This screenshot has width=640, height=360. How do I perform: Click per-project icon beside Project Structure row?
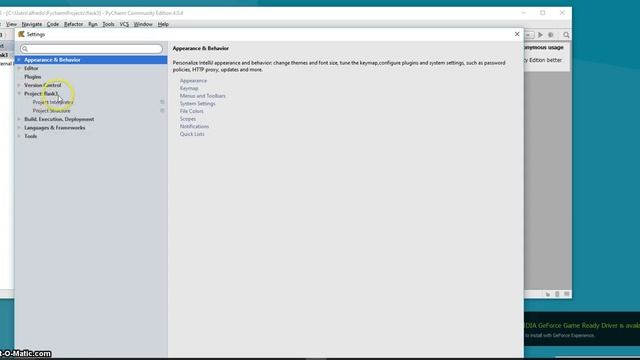click(x=162, y=111)
